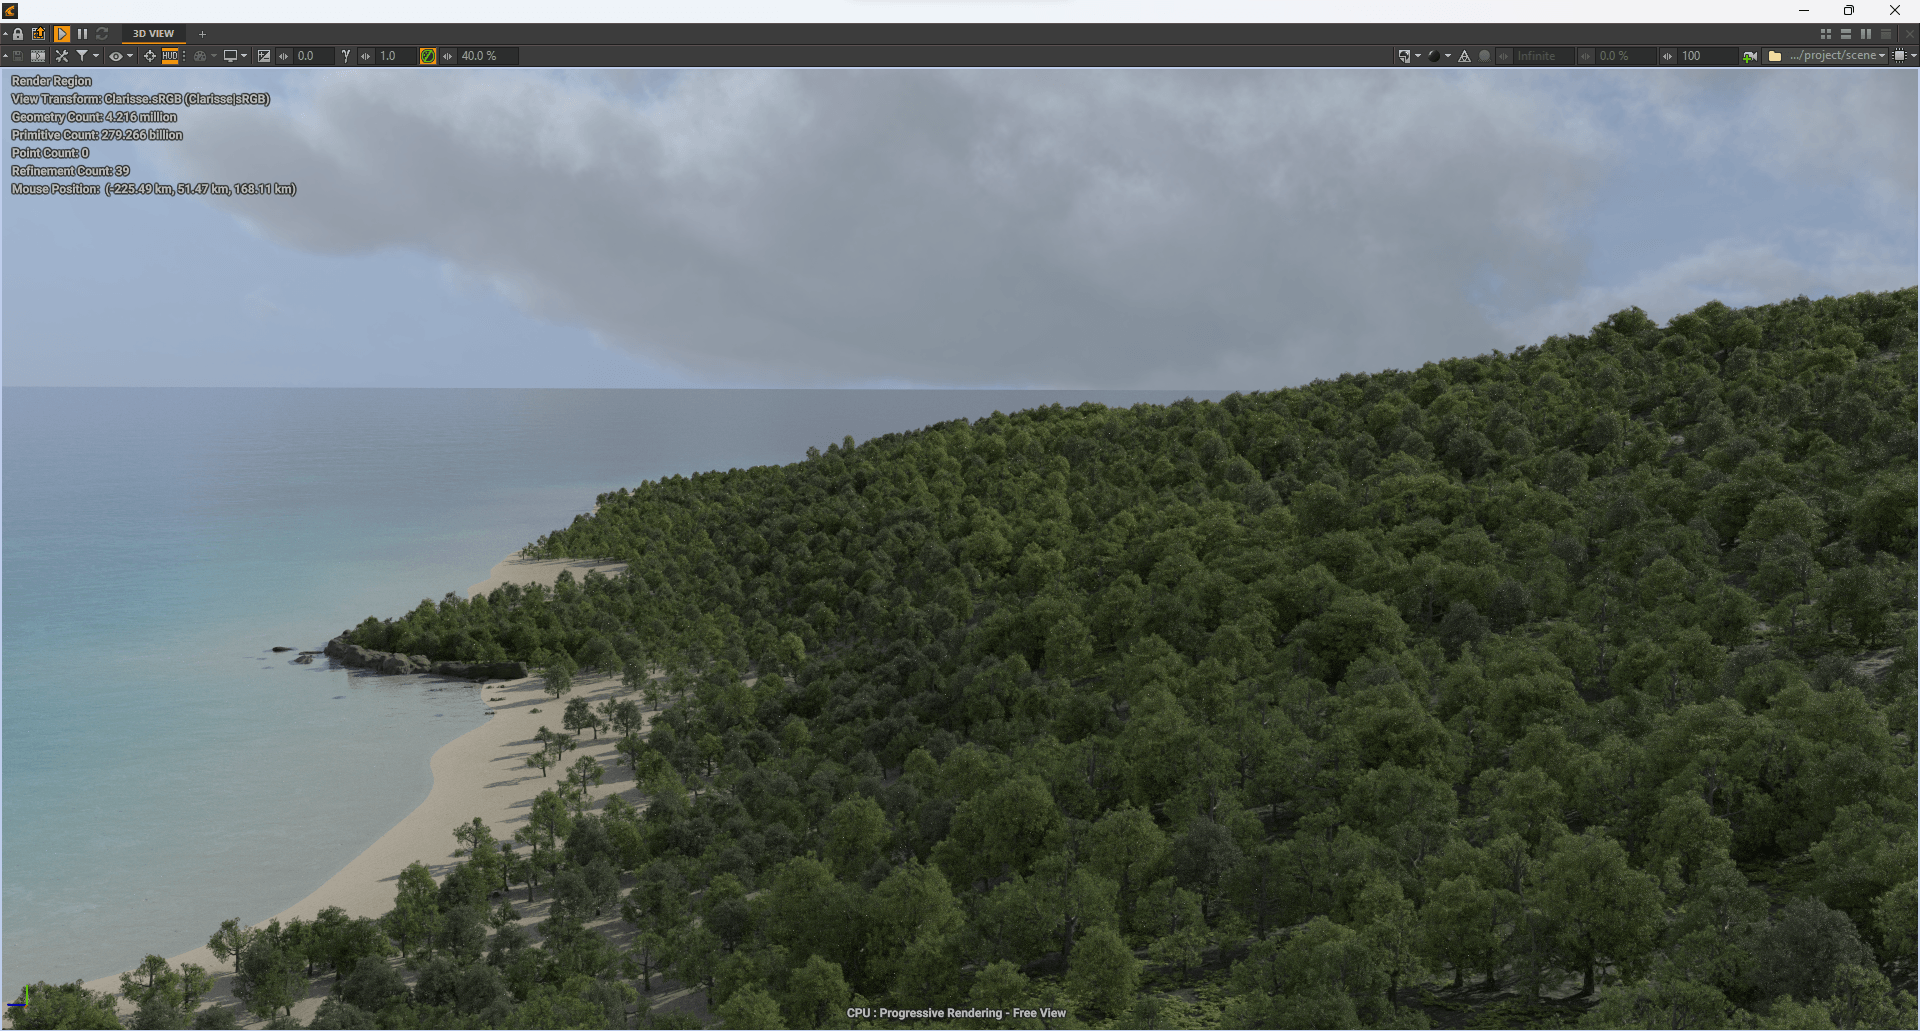Add a new tab with the plus button

click(x=202, y=34)
